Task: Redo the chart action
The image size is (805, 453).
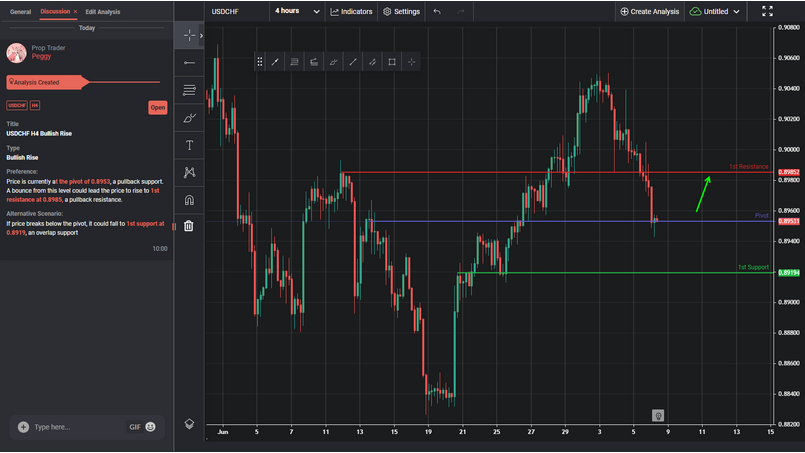Action: [461, 11]
